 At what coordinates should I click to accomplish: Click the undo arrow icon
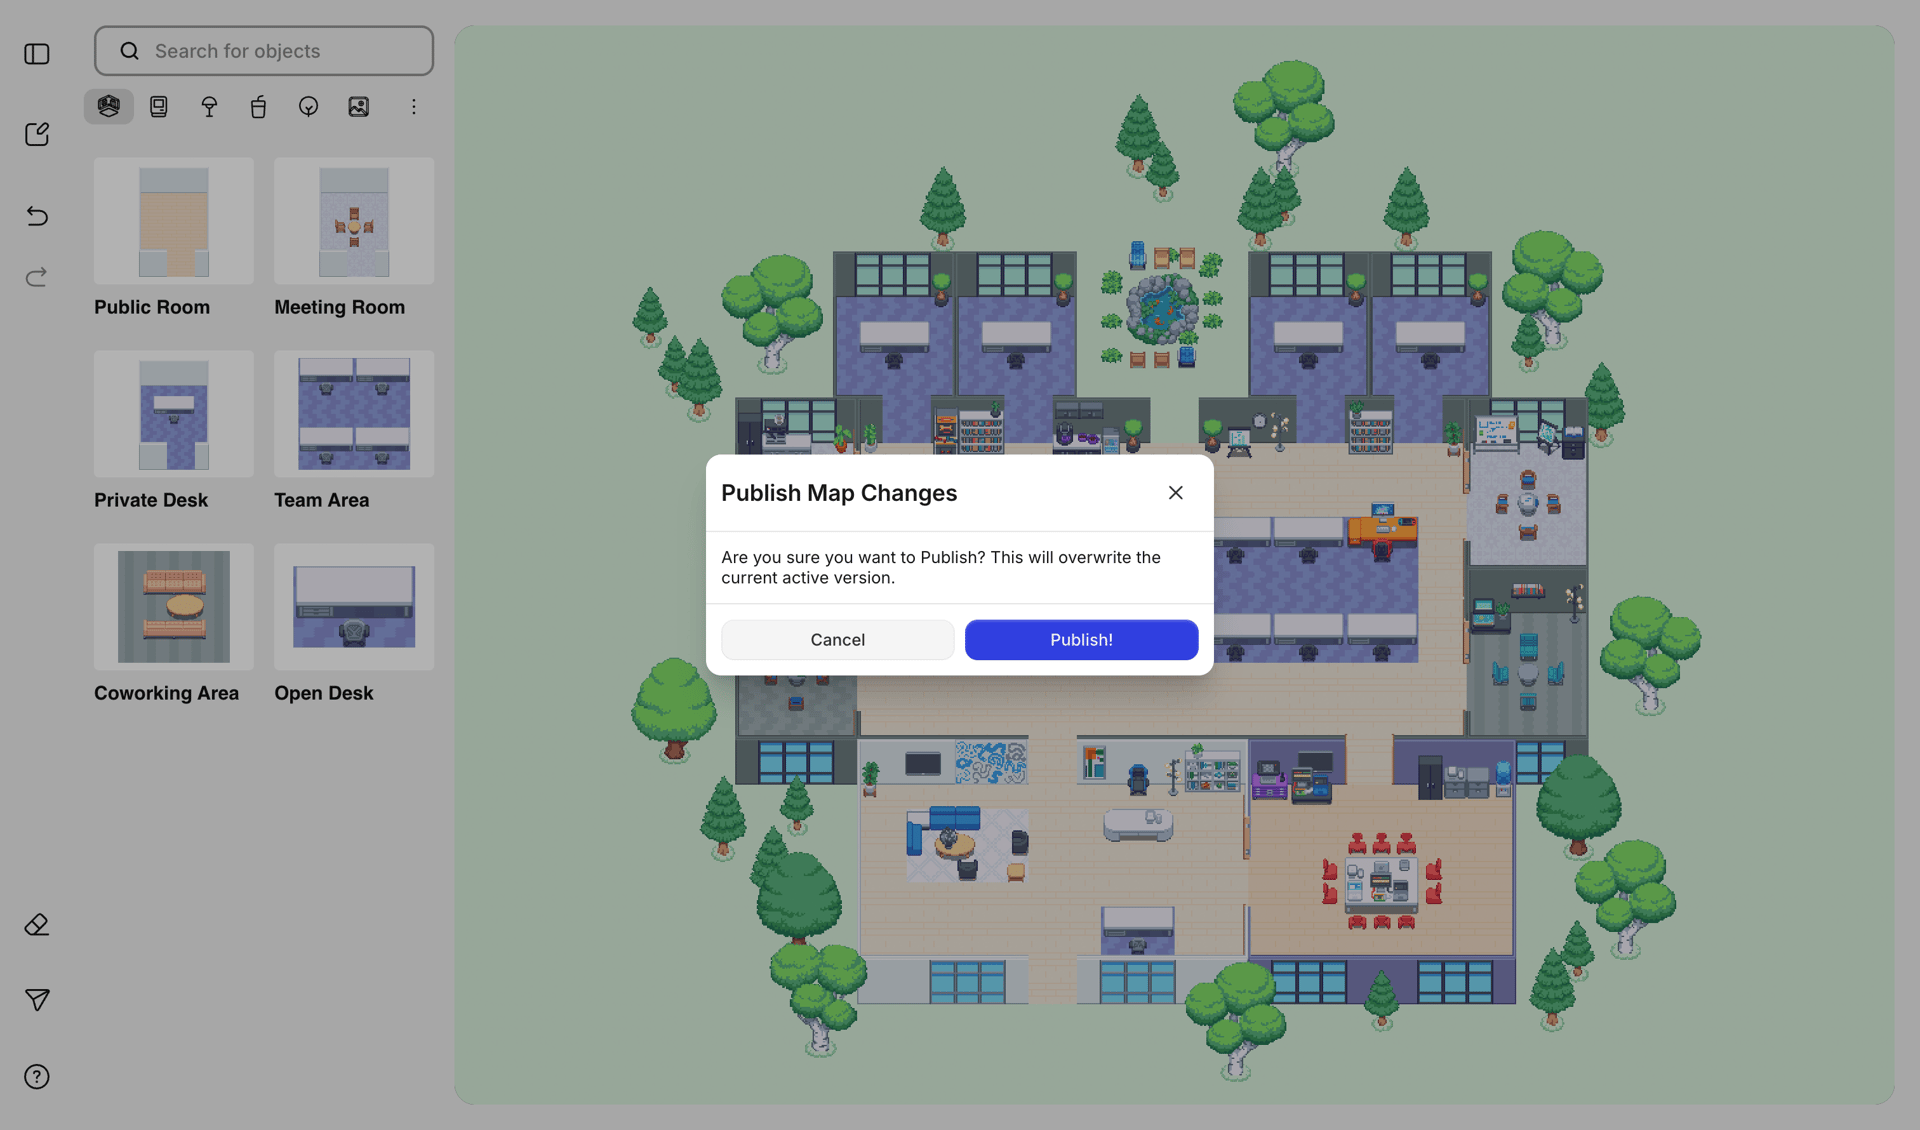(36, 216)
